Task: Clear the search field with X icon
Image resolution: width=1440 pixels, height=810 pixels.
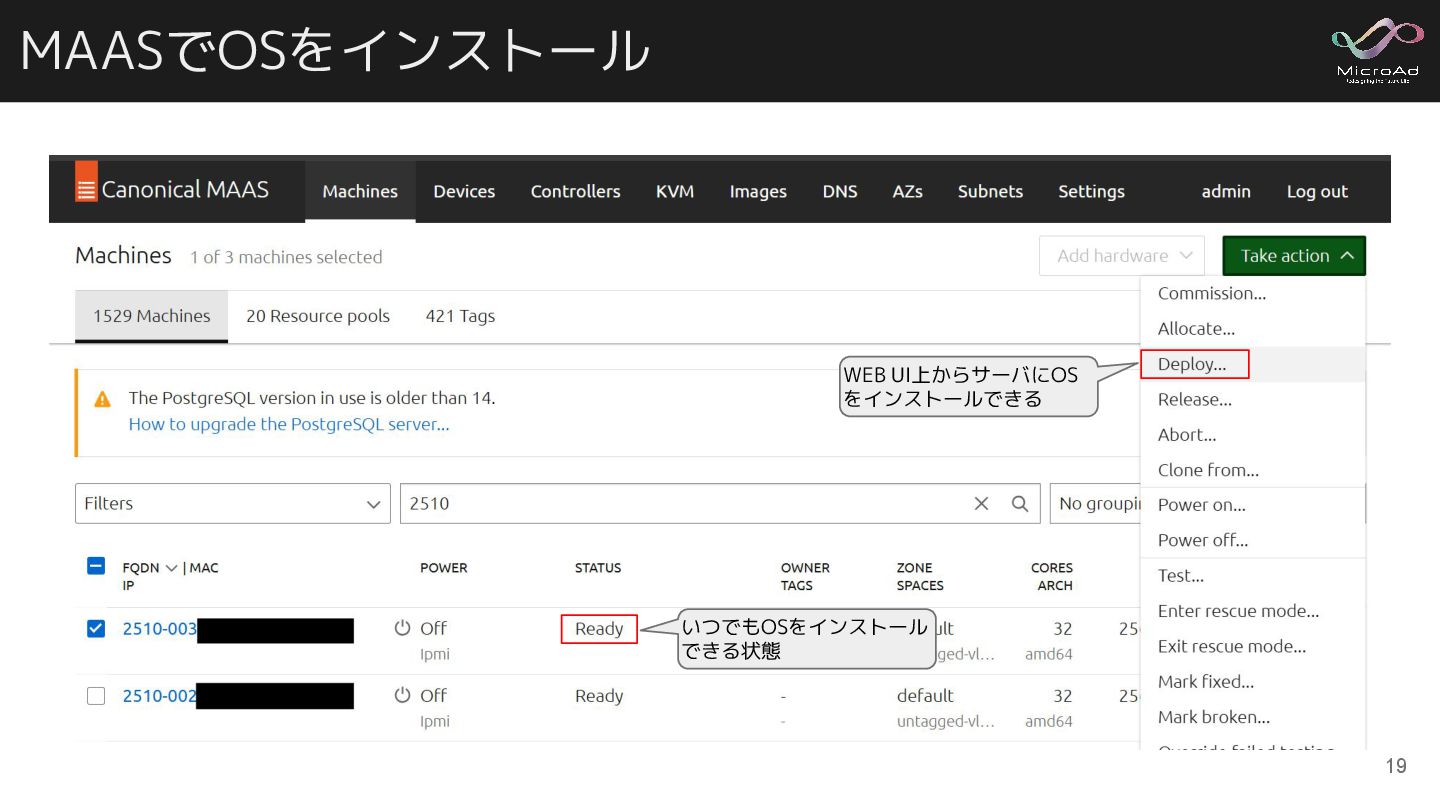Action: point(982,504)
